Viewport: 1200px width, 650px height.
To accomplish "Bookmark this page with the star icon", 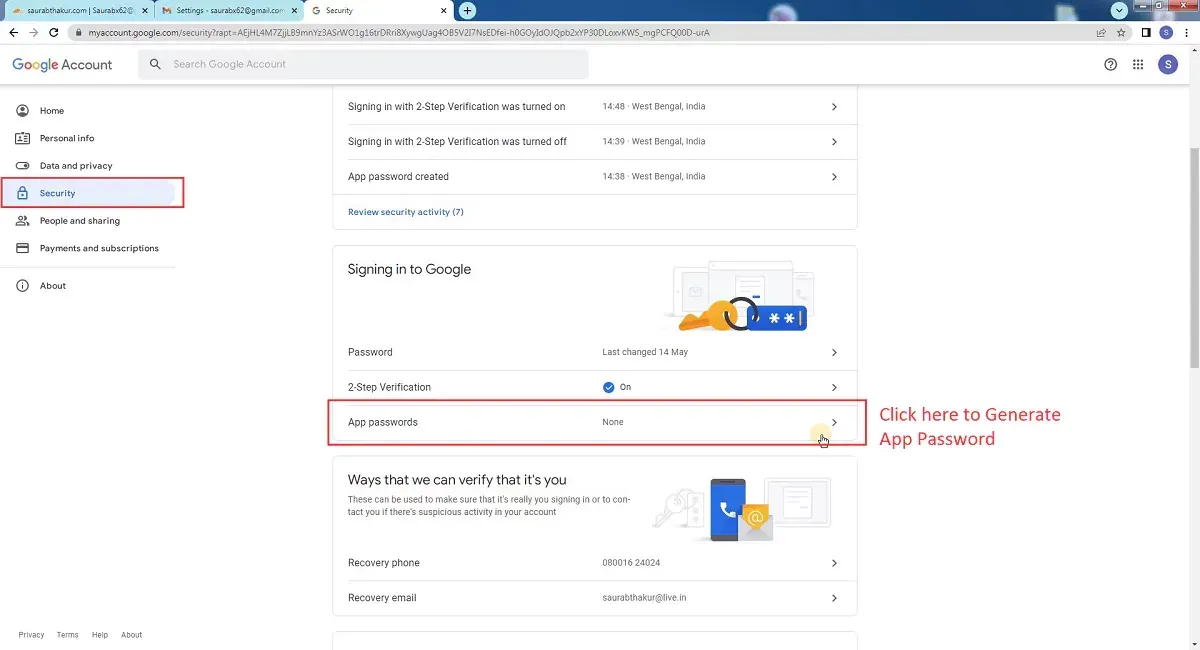I will pyautogui.click(x=1121, y=32).
